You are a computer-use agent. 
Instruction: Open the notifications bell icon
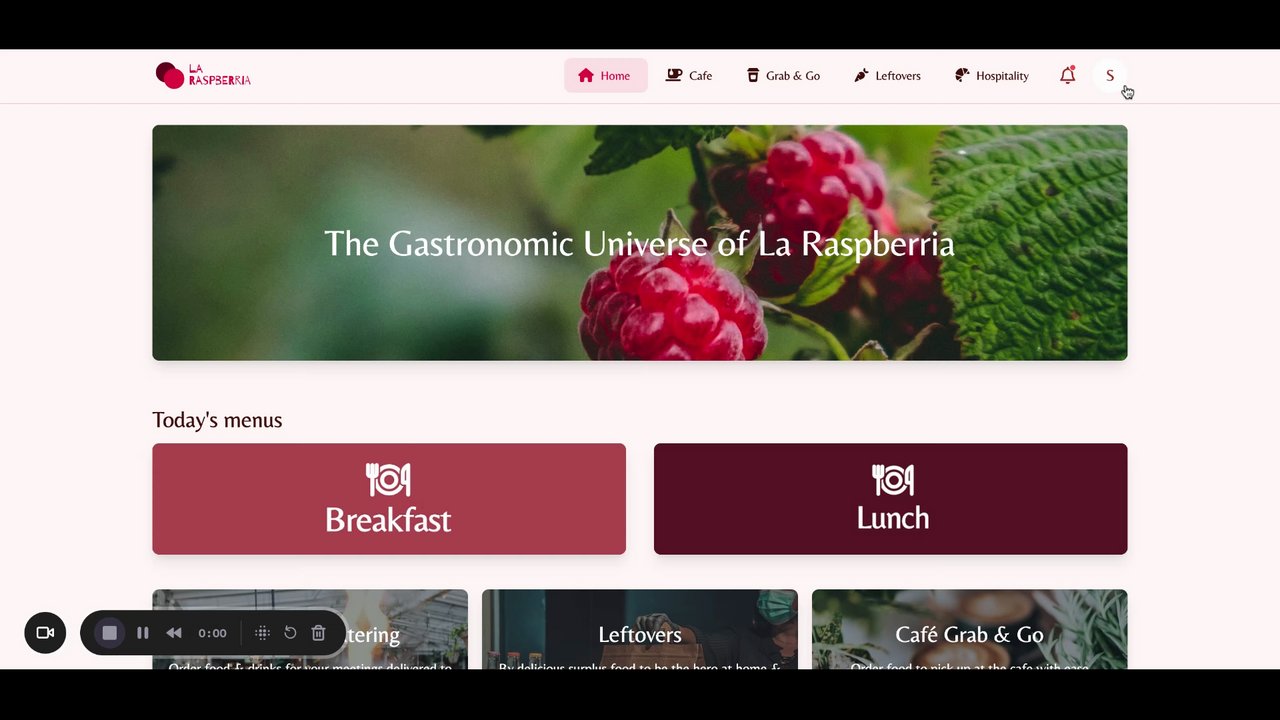click(1068, 75)
